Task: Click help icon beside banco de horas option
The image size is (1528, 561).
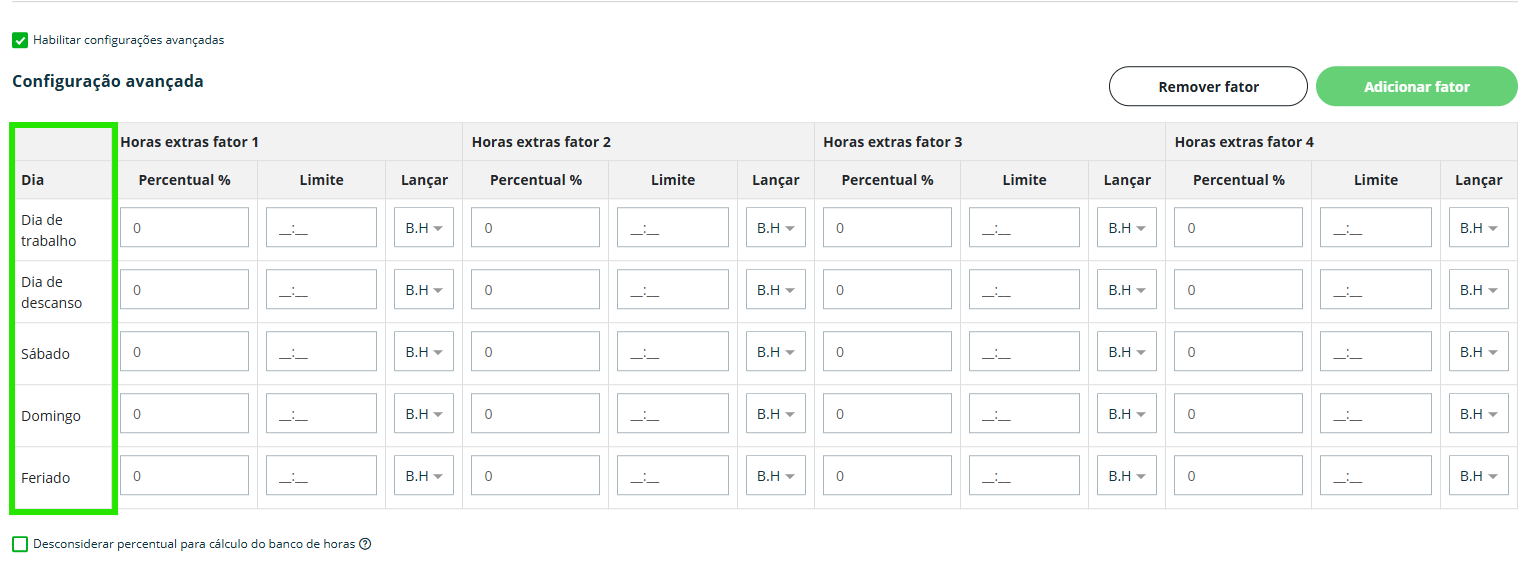Action: click(x=365, y=544)
